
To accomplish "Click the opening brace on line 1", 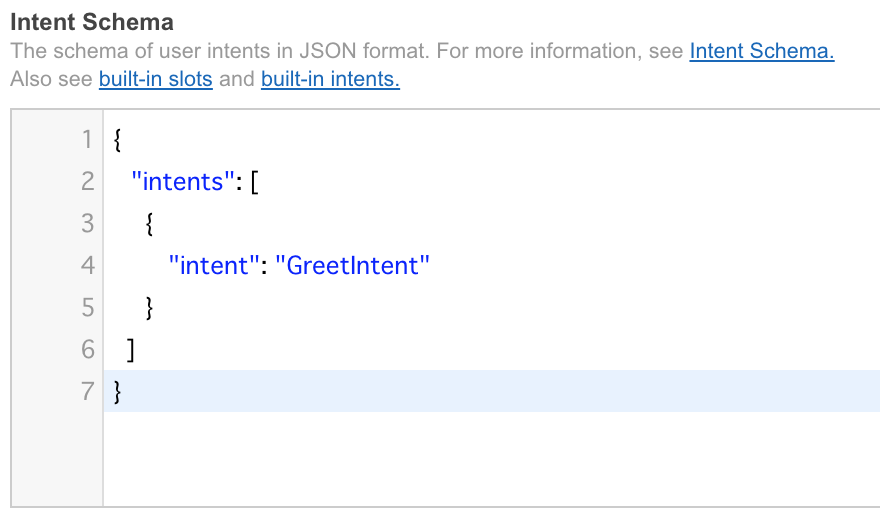I will (x=117, y=140).
